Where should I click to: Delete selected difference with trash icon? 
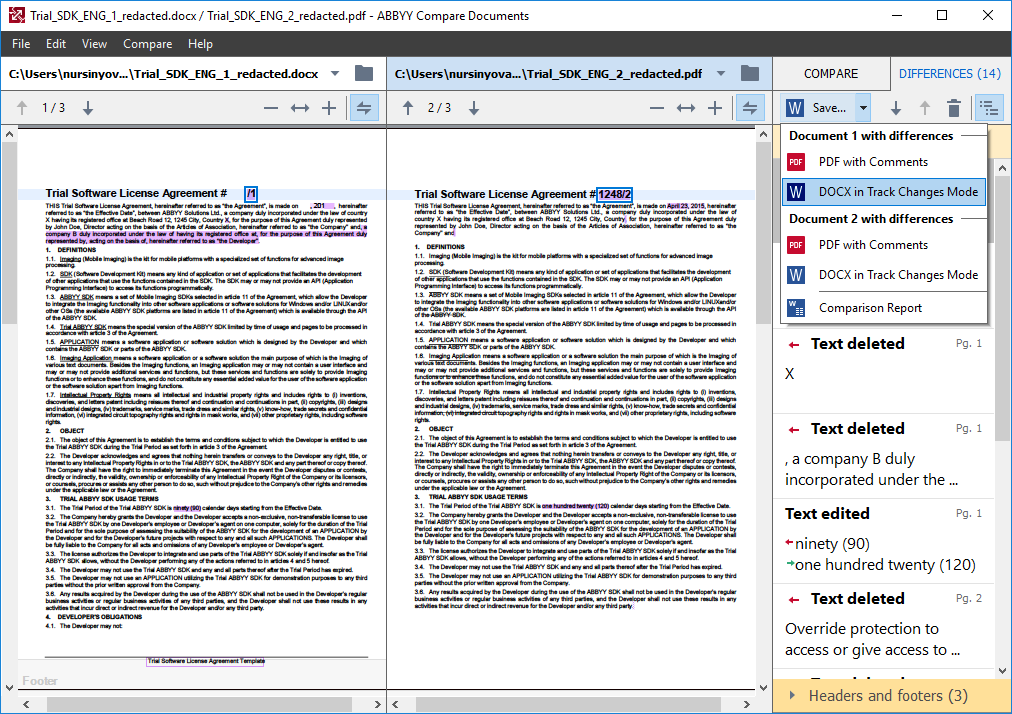pos(954,108)
